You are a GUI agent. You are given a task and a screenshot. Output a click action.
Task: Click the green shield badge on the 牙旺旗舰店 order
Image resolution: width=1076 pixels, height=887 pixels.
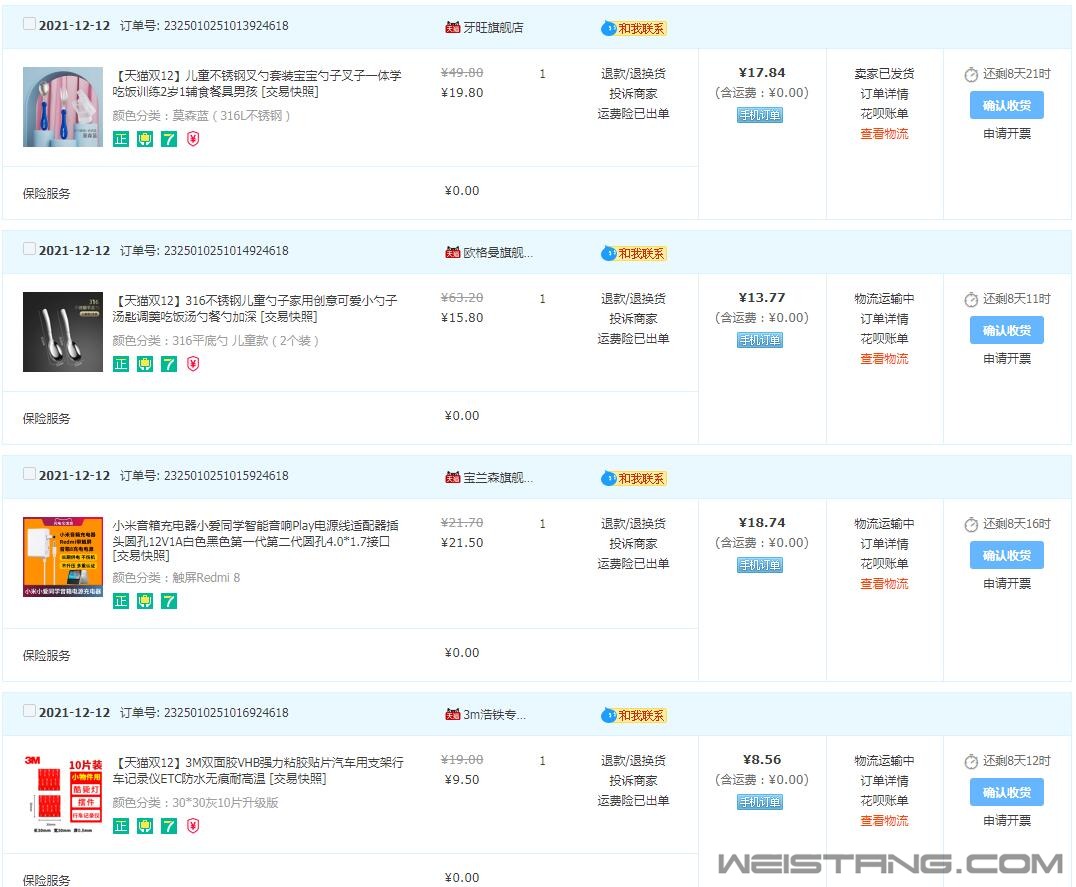tap(145, 139)
